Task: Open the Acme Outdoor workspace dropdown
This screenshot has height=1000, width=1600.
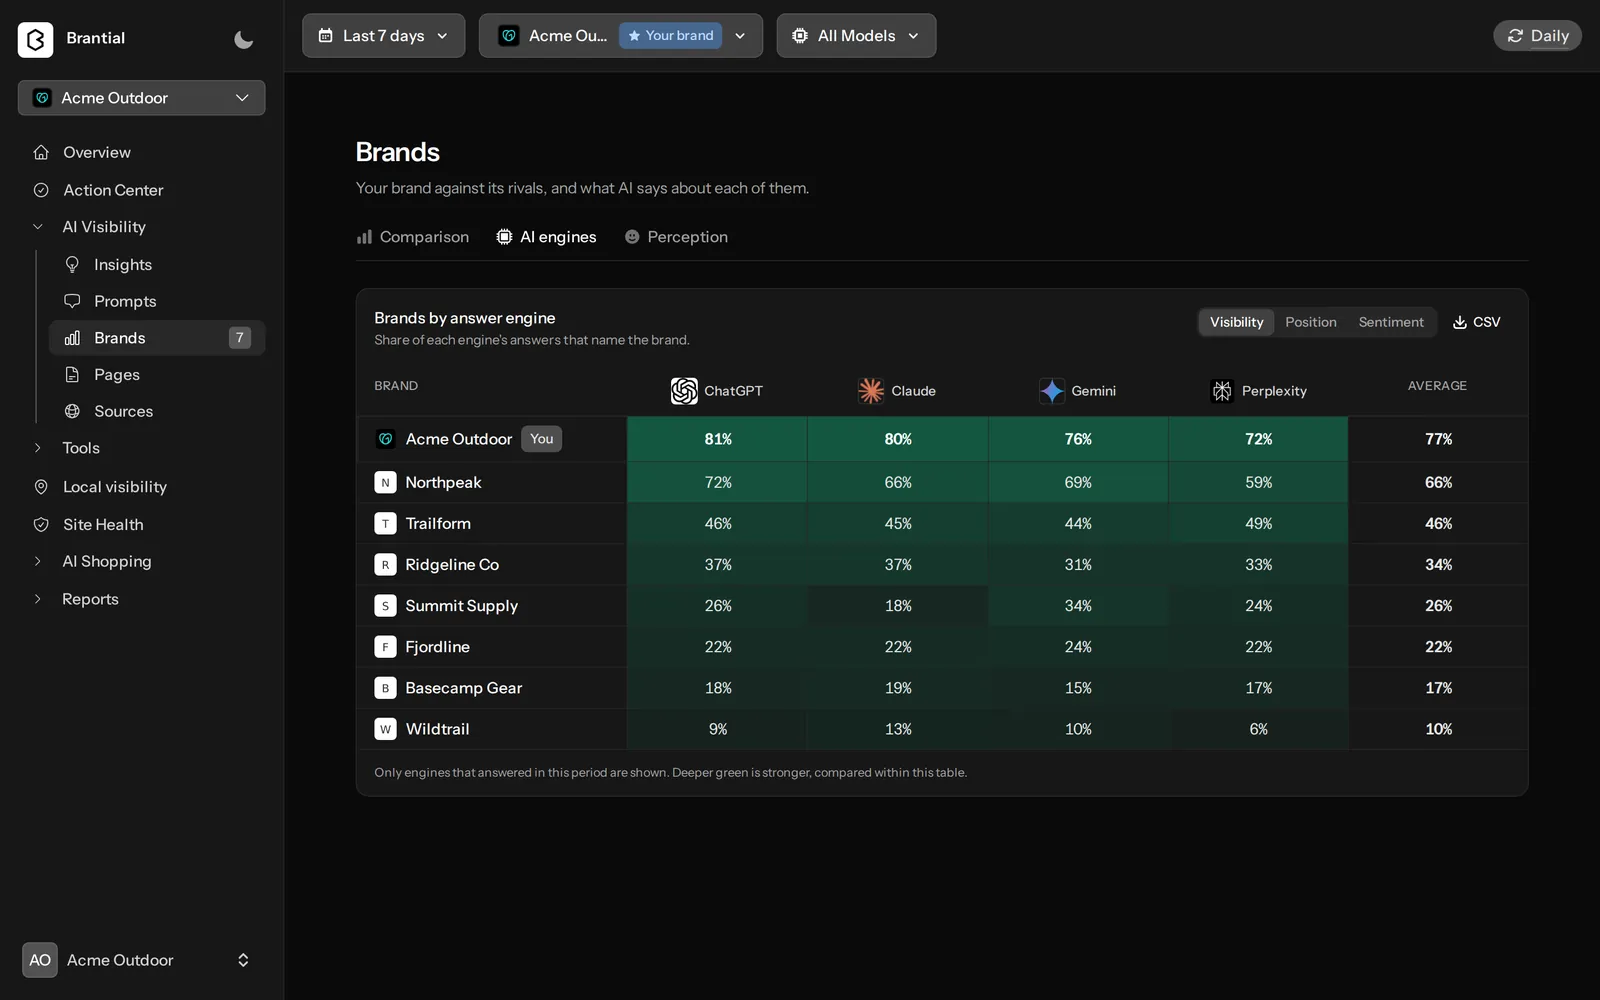Action: [142, 98]
